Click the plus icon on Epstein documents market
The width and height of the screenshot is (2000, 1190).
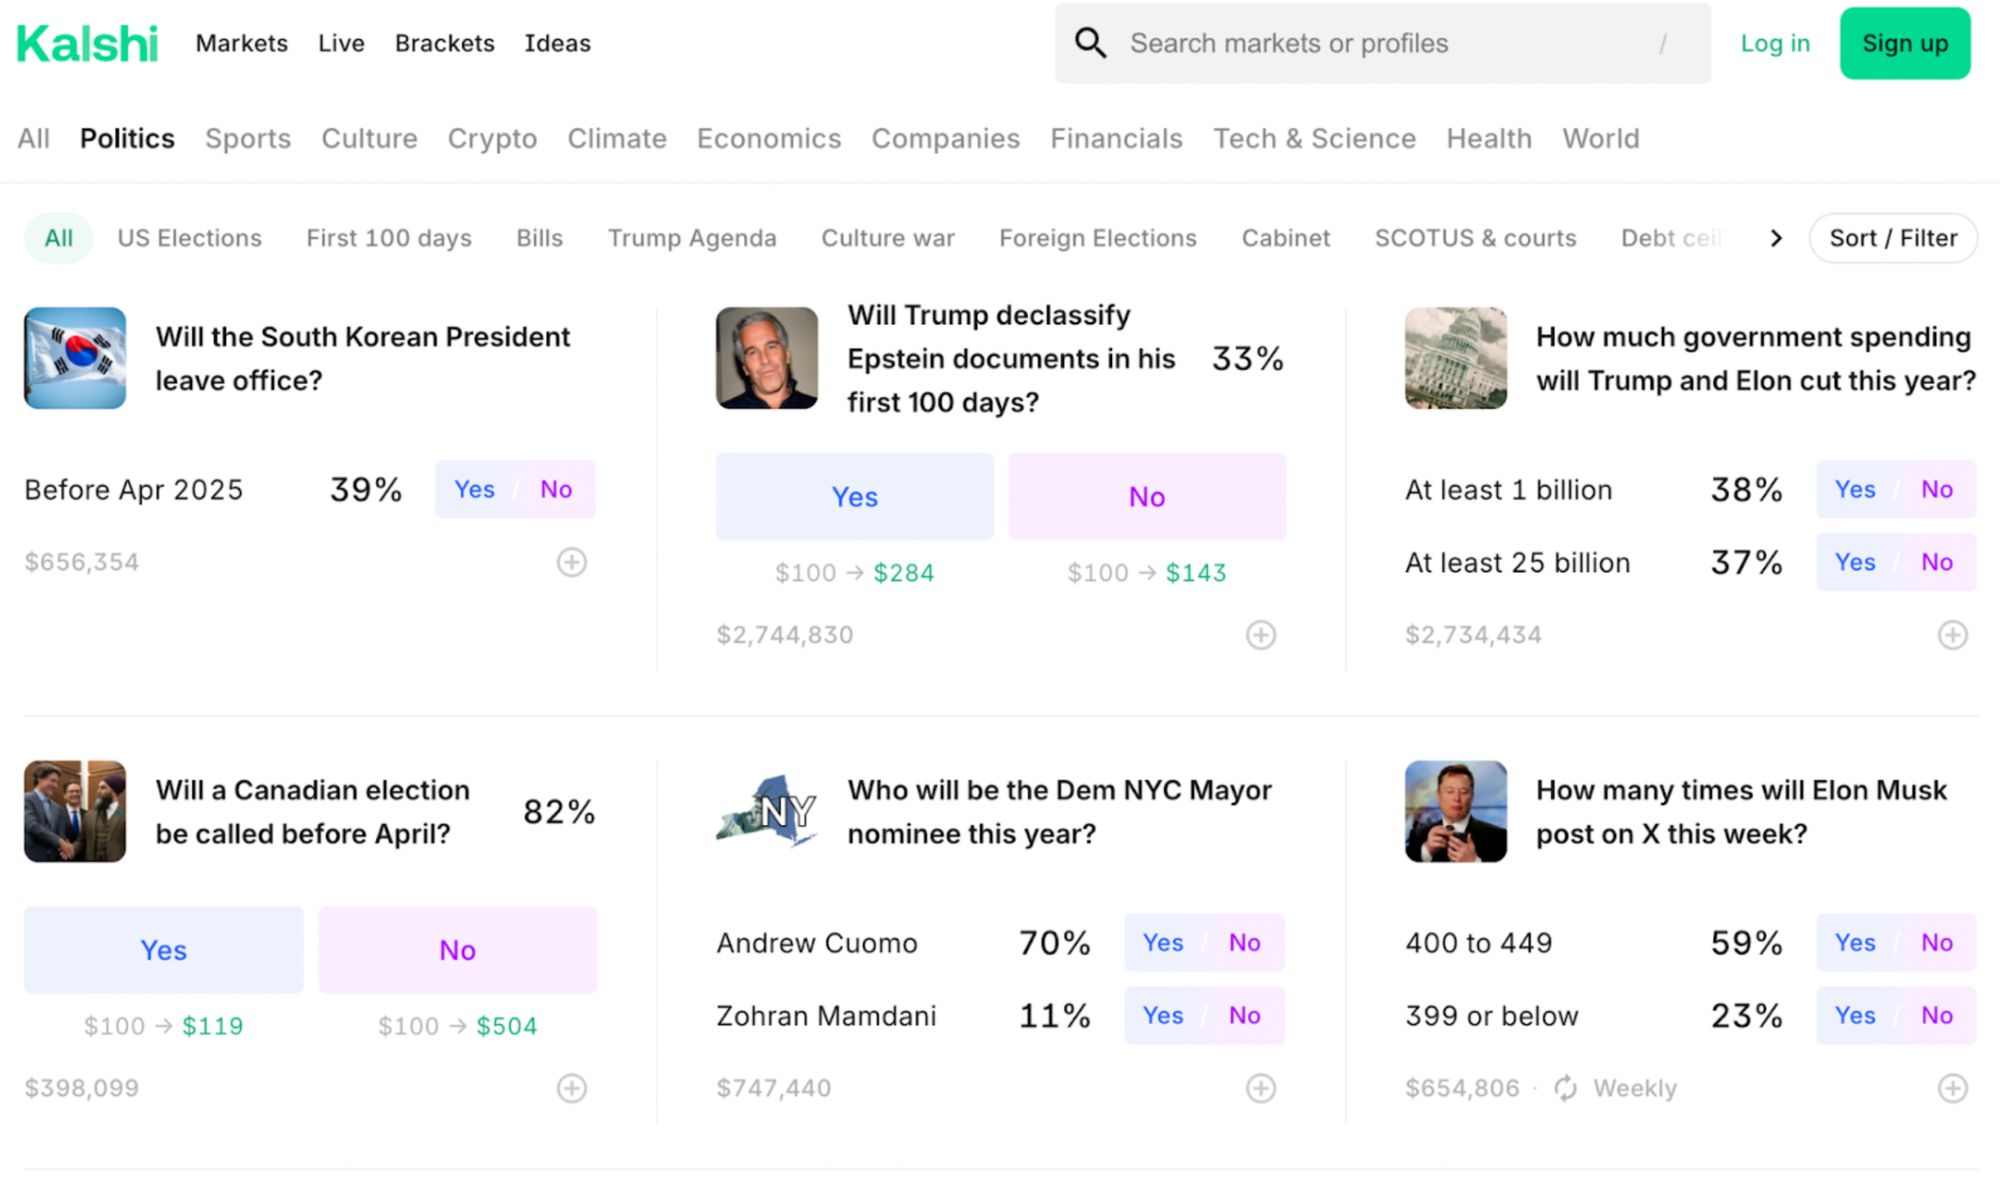(x=1261, y=634)
